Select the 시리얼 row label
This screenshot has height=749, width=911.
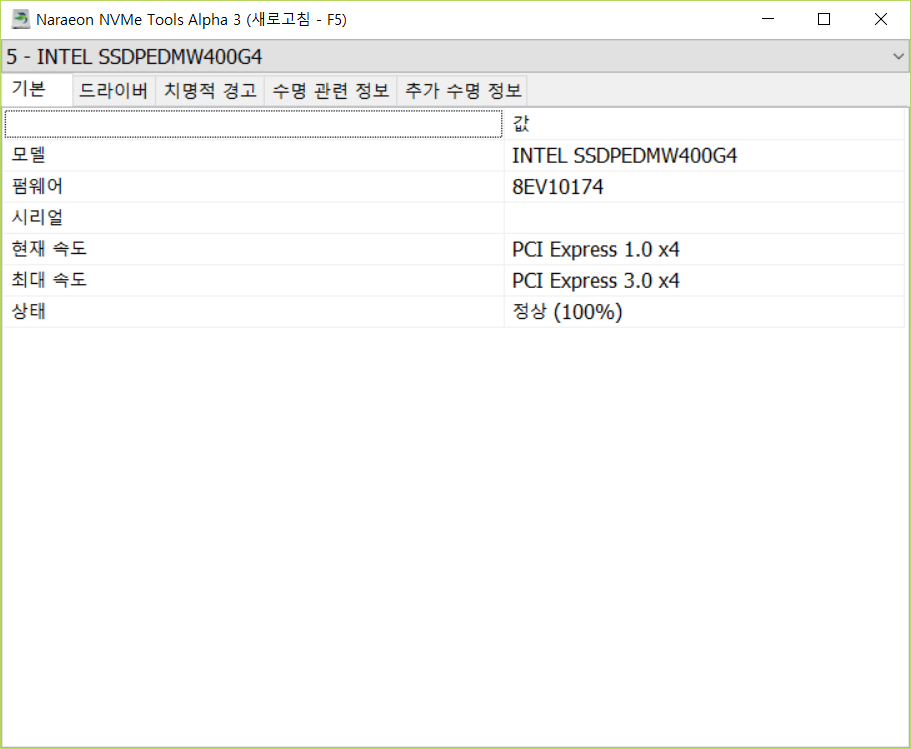37,218
